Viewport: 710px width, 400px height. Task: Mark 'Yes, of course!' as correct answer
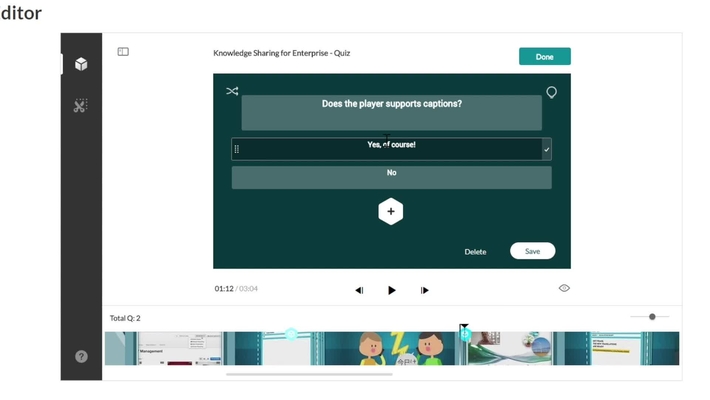coord(547,149)
